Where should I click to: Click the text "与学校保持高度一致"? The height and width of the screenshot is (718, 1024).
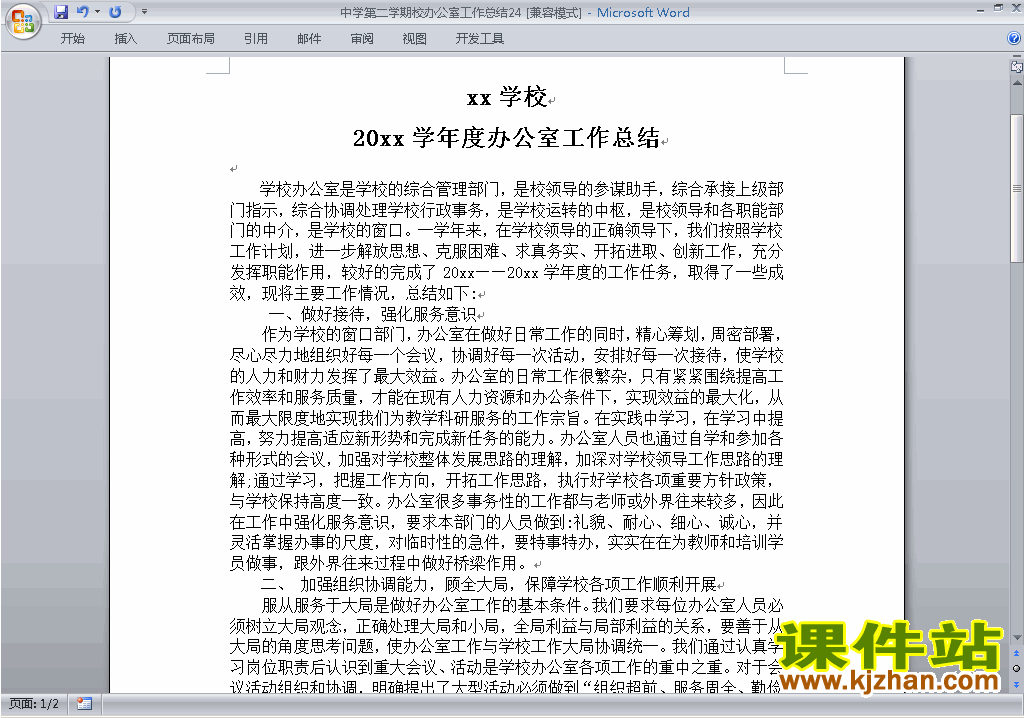[x=301, y=501]
